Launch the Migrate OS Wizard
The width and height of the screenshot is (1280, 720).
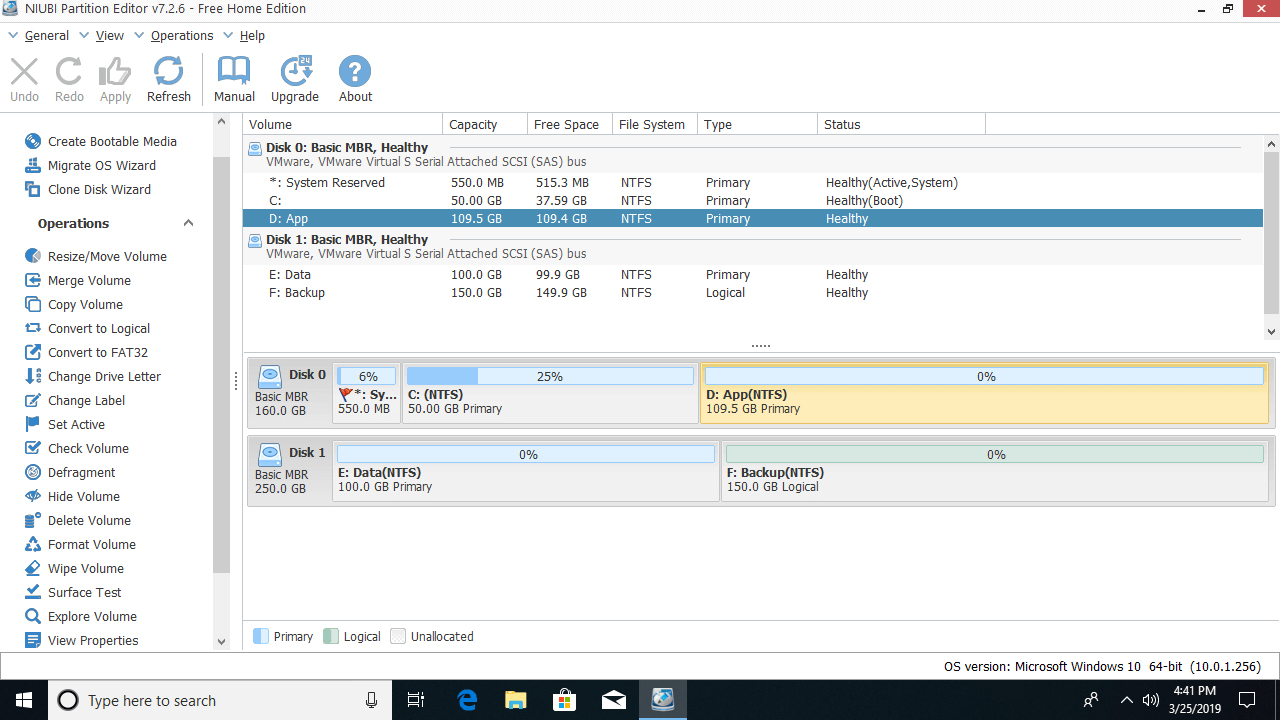[101, 165]
